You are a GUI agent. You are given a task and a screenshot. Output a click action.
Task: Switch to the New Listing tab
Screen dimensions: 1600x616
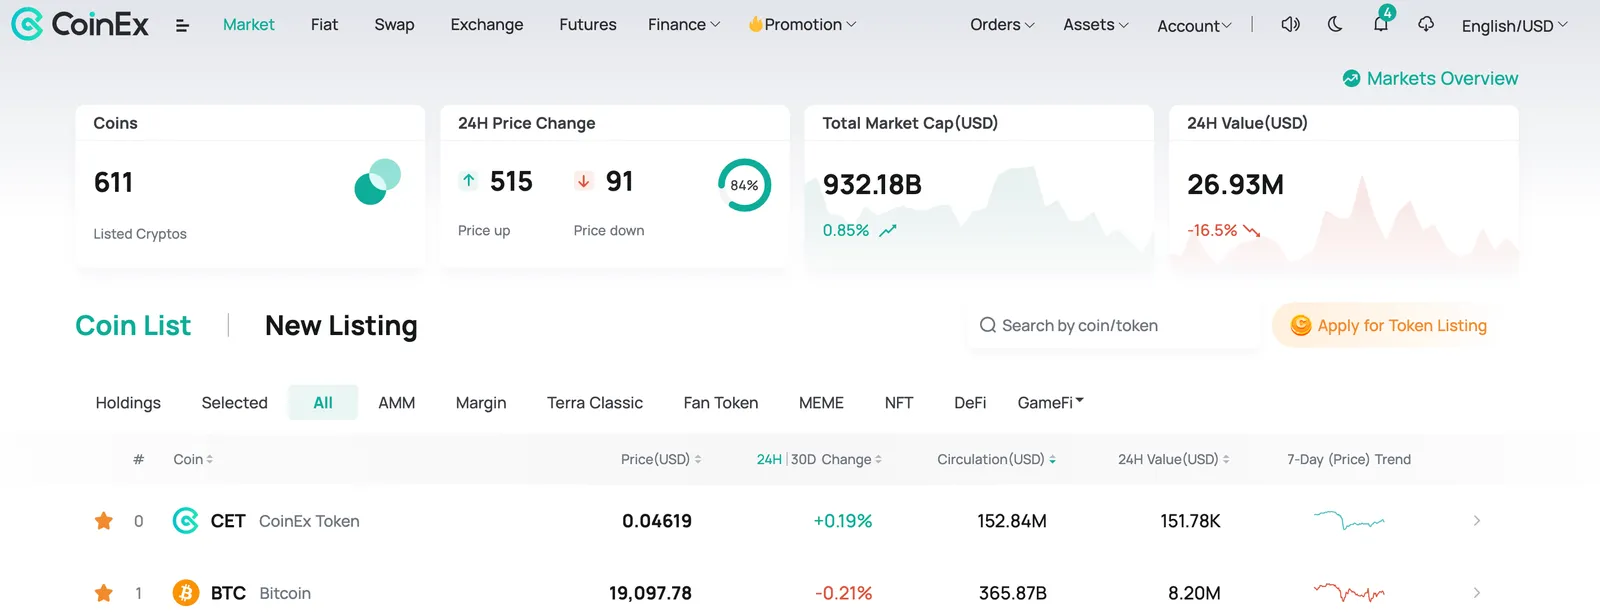point(341,326)
